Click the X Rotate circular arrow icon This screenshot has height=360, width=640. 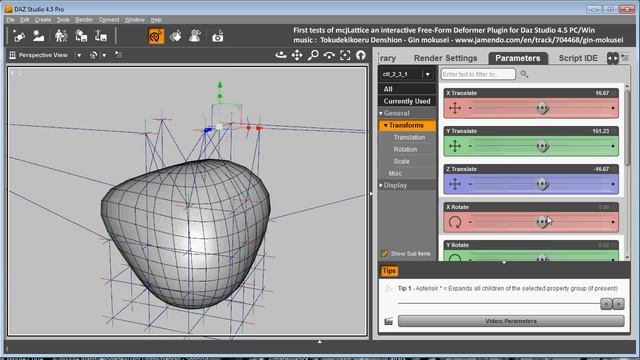(455, 222)
